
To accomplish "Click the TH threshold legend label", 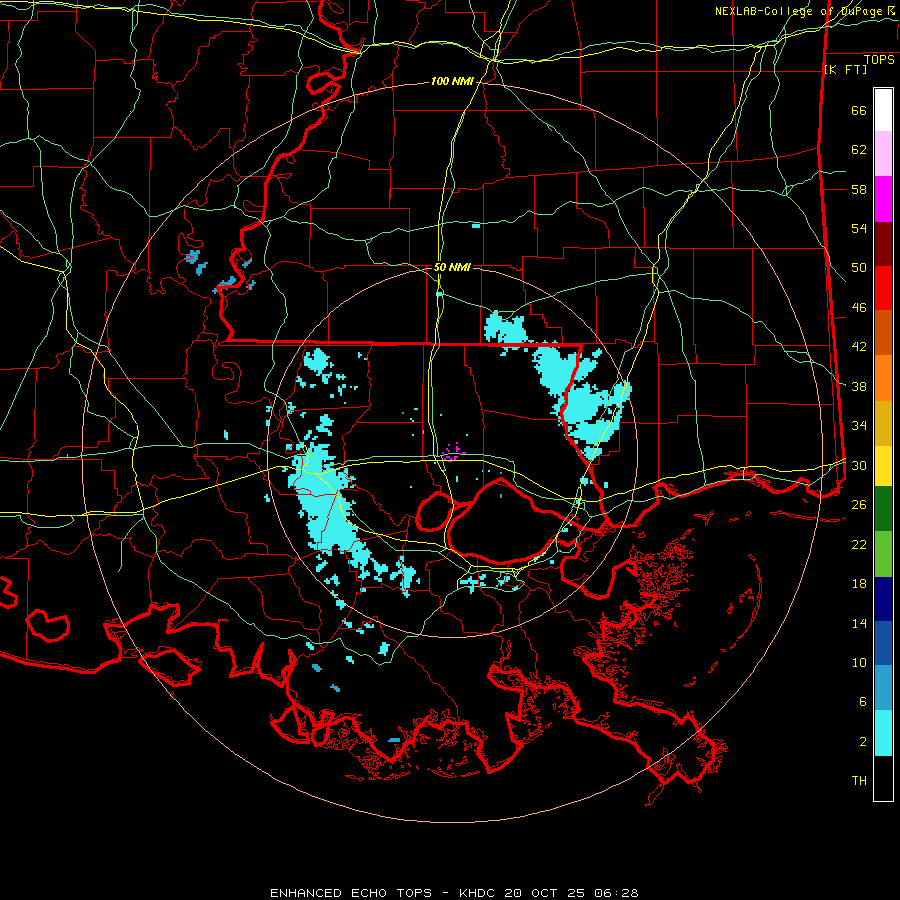I will (x=859, y=781).
